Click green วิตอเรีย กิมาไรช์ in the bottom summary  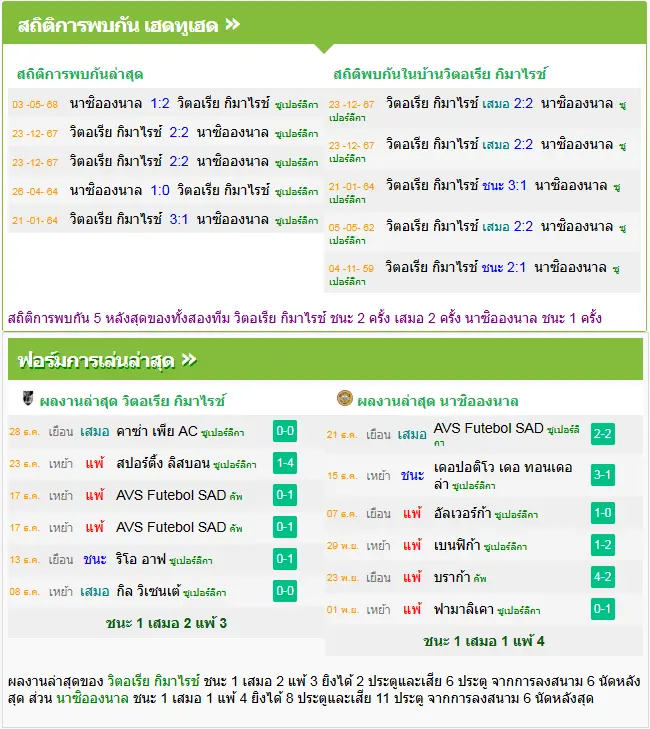[153, 682]
